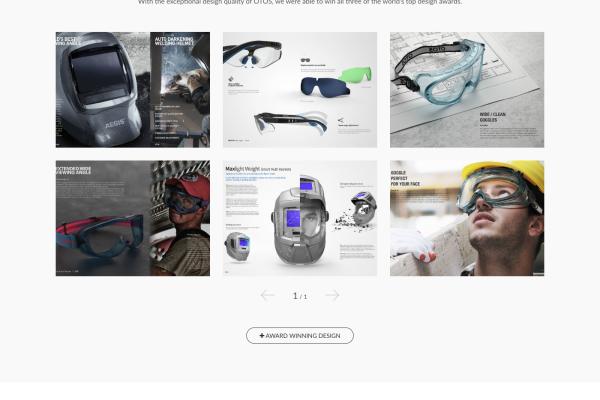The image size is (600, 400).
Task: Open the safety glasses lineup thumbnail
Action: [300, 90]
